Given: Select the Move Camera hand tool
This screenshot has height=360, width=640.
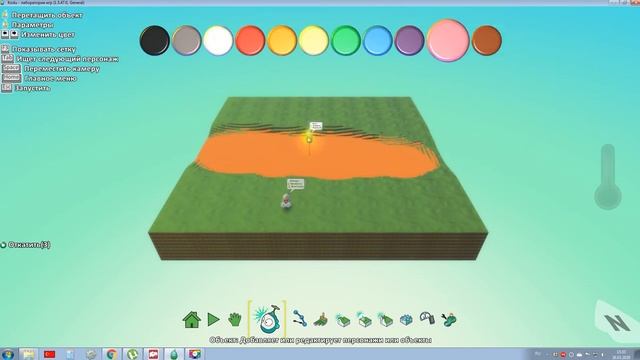Looking at the screenshot, I should (235, 319).
